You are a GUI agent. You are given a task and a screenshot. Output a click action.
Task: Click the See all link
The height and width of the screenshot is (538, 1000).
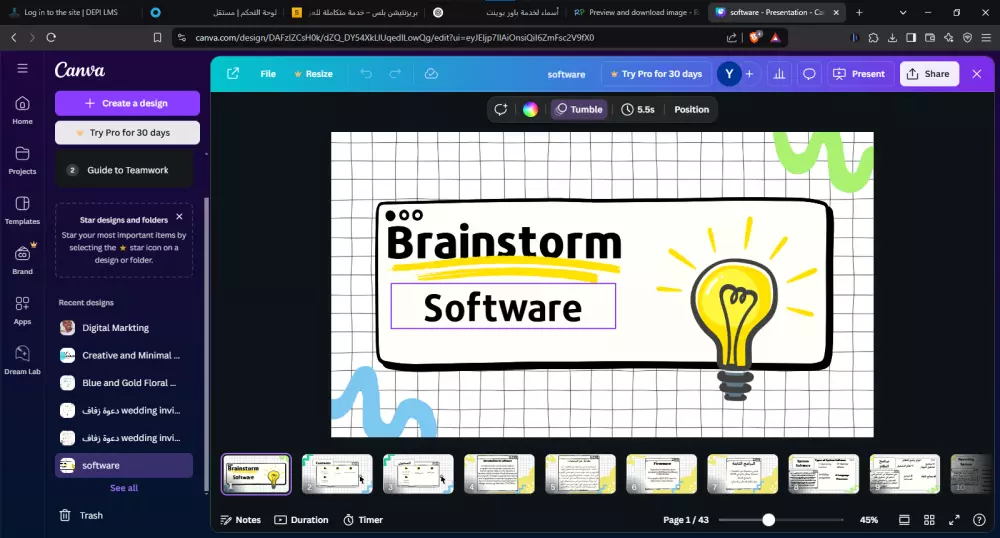click(124, 488)
